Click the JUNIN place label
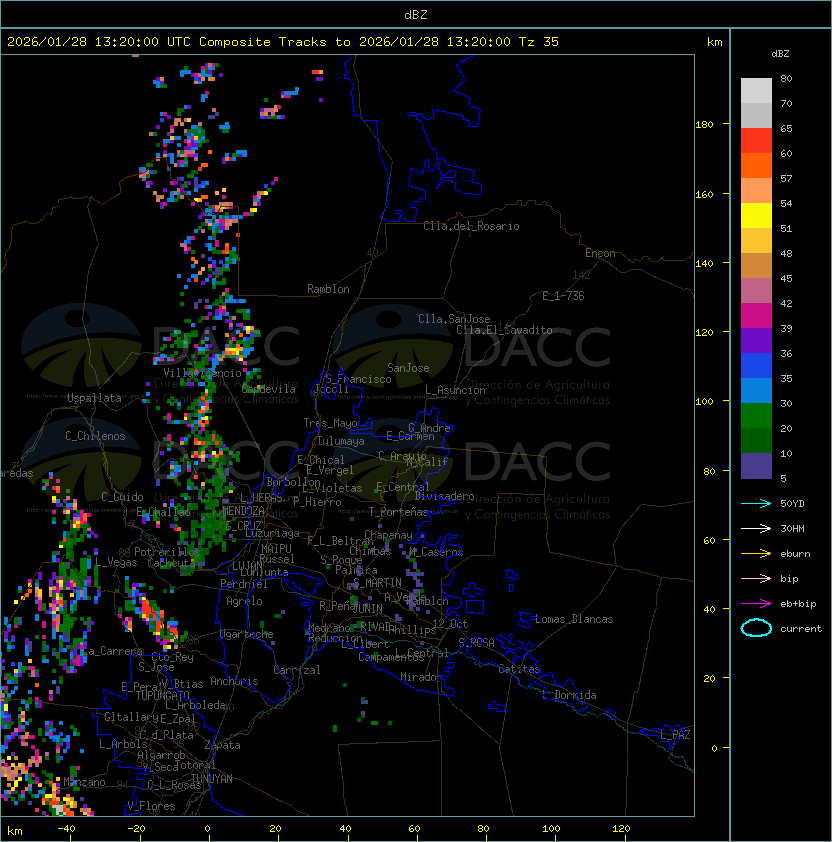This screenshot has height=842, width=832. 367,608
